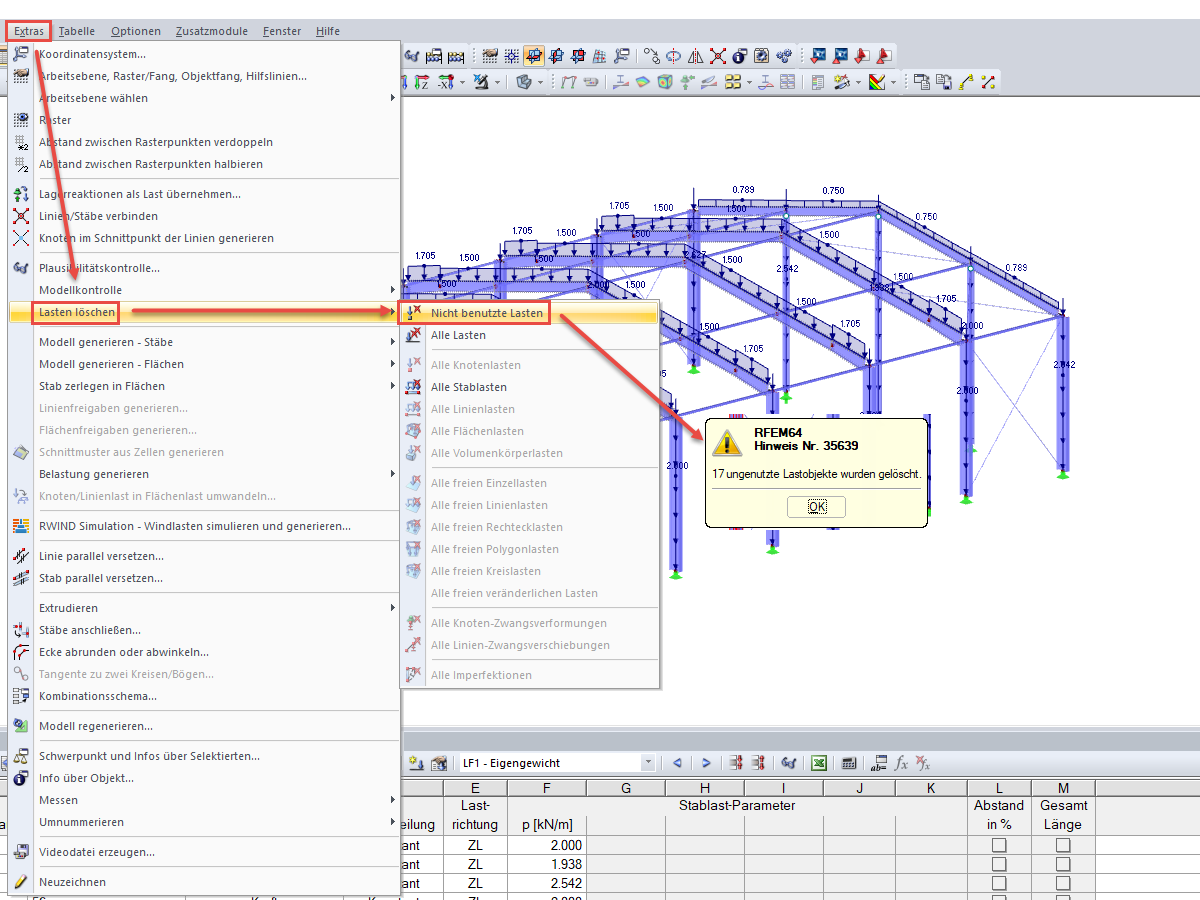Click the fx formula icon in table toolbar

(902, 763)
